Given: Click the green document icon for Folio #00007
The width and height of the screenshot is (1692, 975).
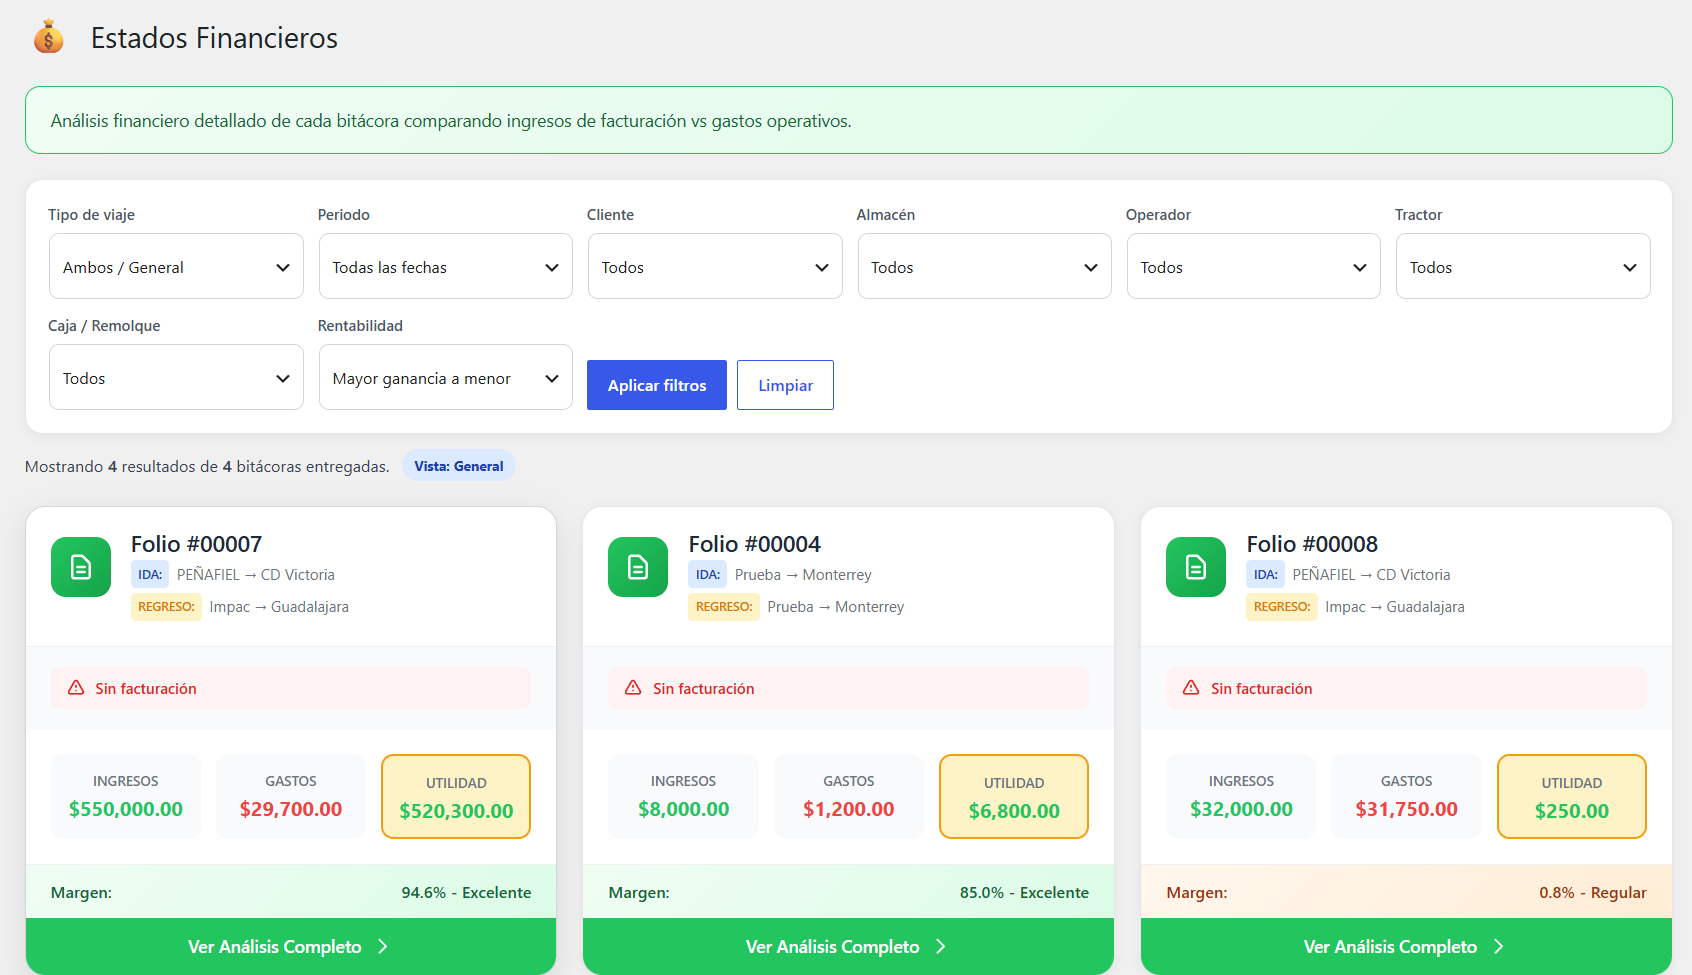Looking at the screenshot, I should pos(81,567).
